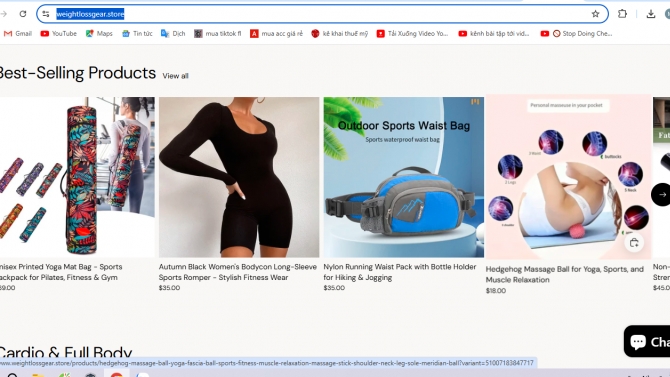Open the kê khai thuế mỹ bookmark
The width and height of the screenshot is (670, 377).
[x=339, y=33]
